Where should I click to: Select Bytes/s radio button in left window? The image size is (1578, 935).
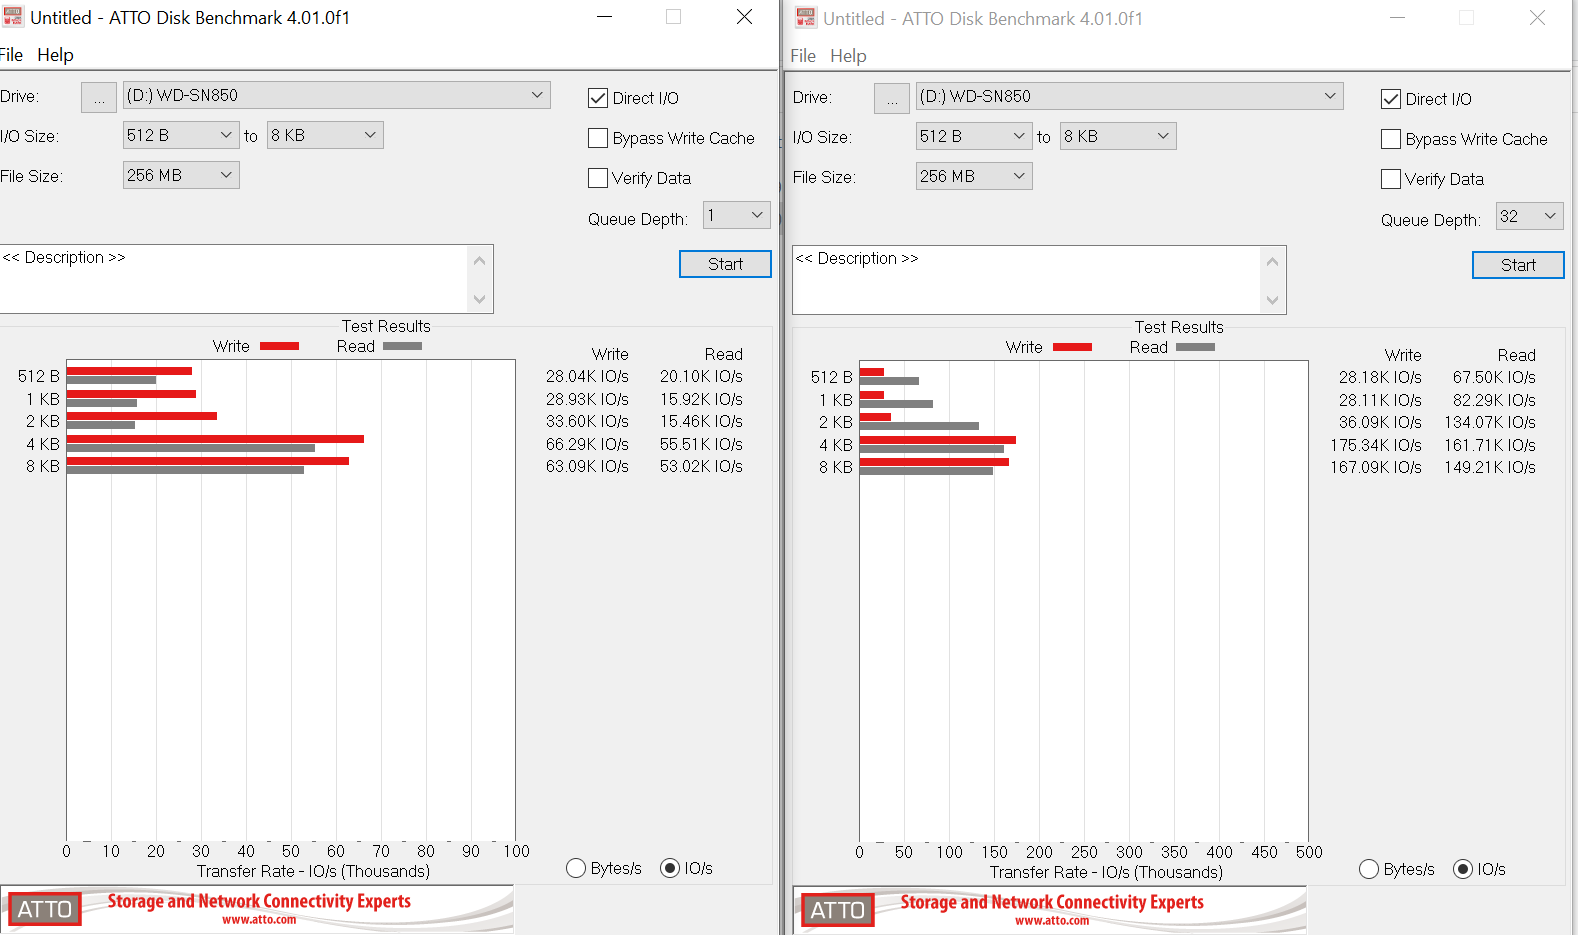click(x=576, y=868)
